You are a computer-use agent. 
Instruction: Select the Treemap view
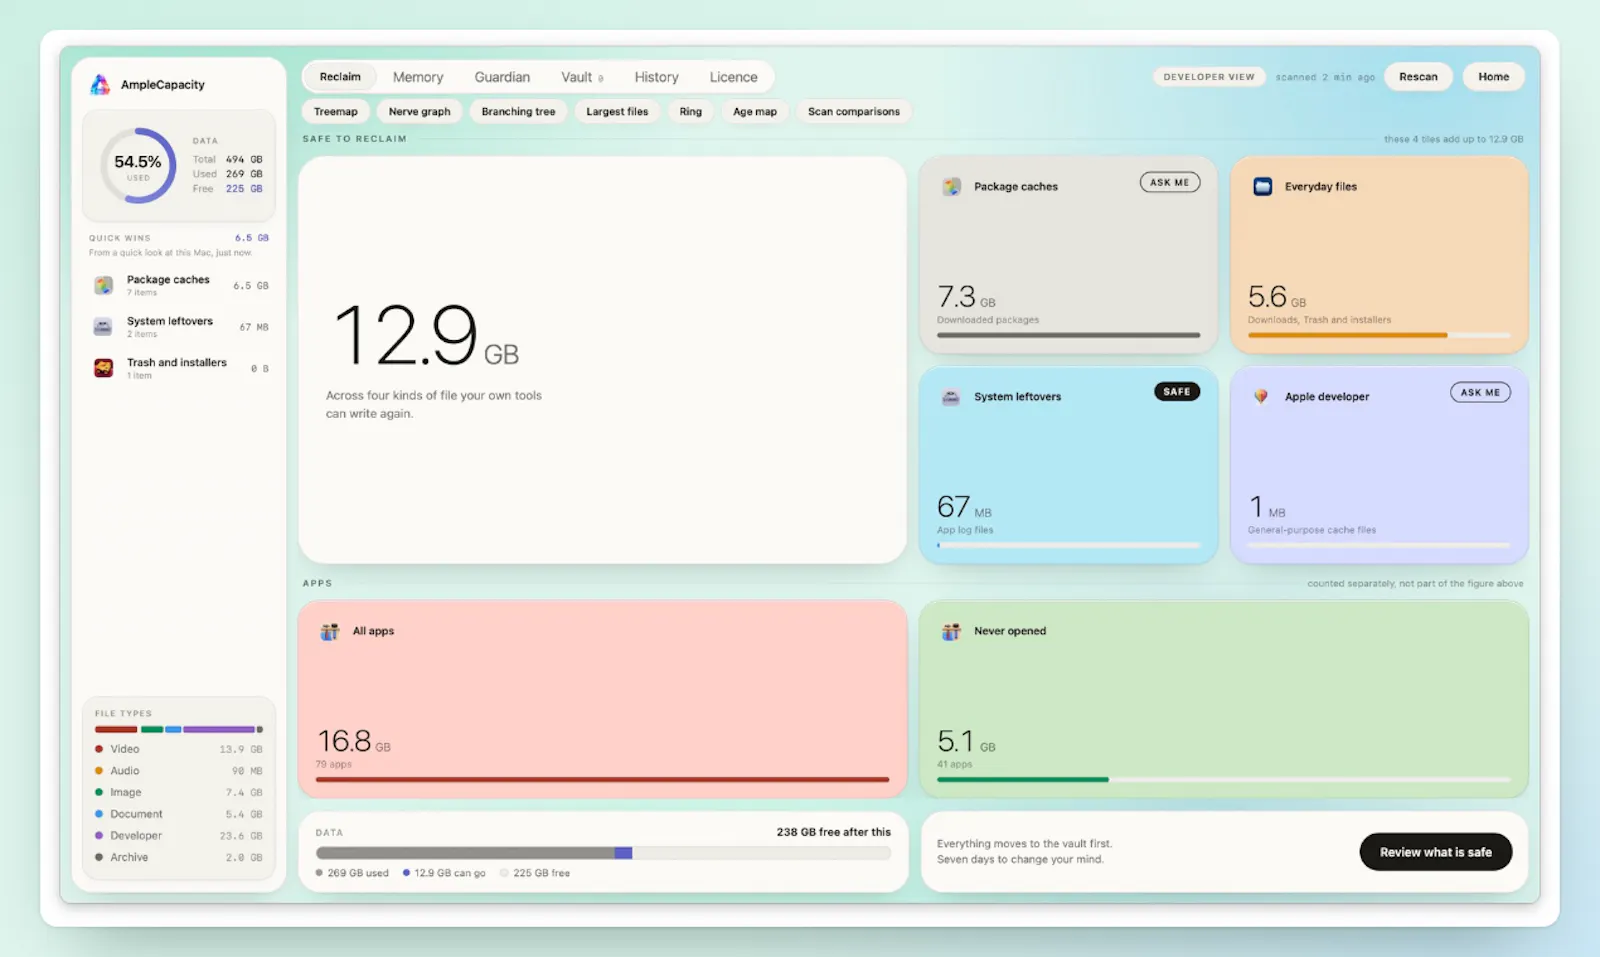click(x=336, y=112)
